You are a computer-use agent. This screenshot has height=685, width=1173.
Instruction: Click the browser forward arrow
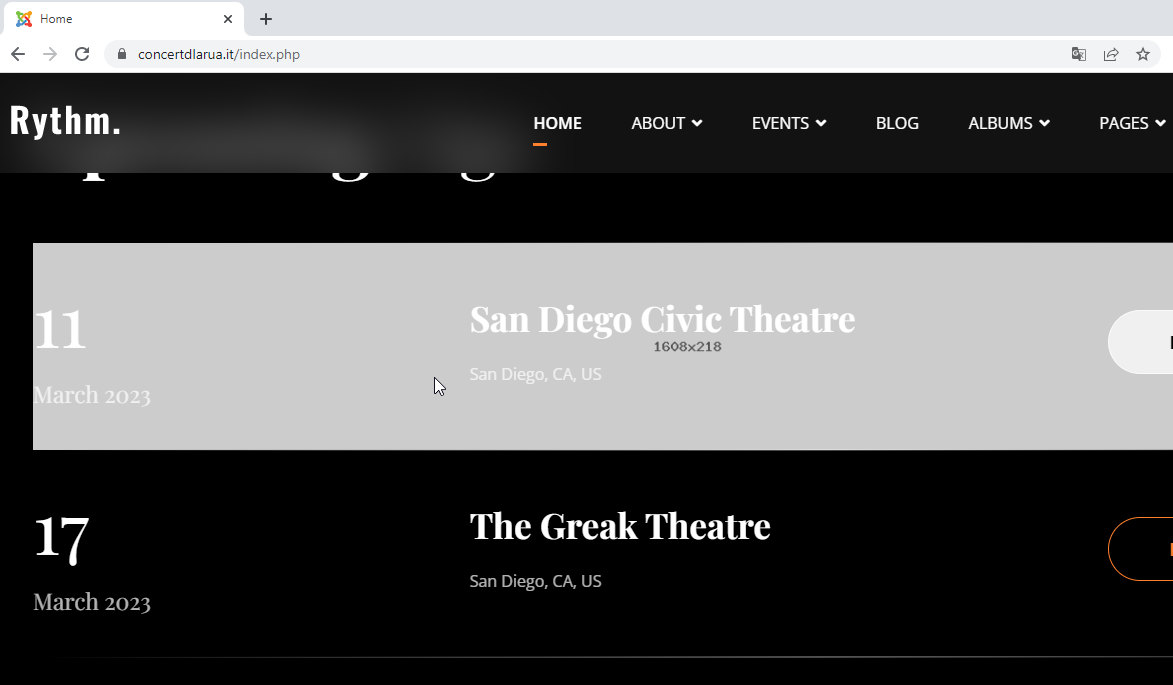tap(50, 54)
